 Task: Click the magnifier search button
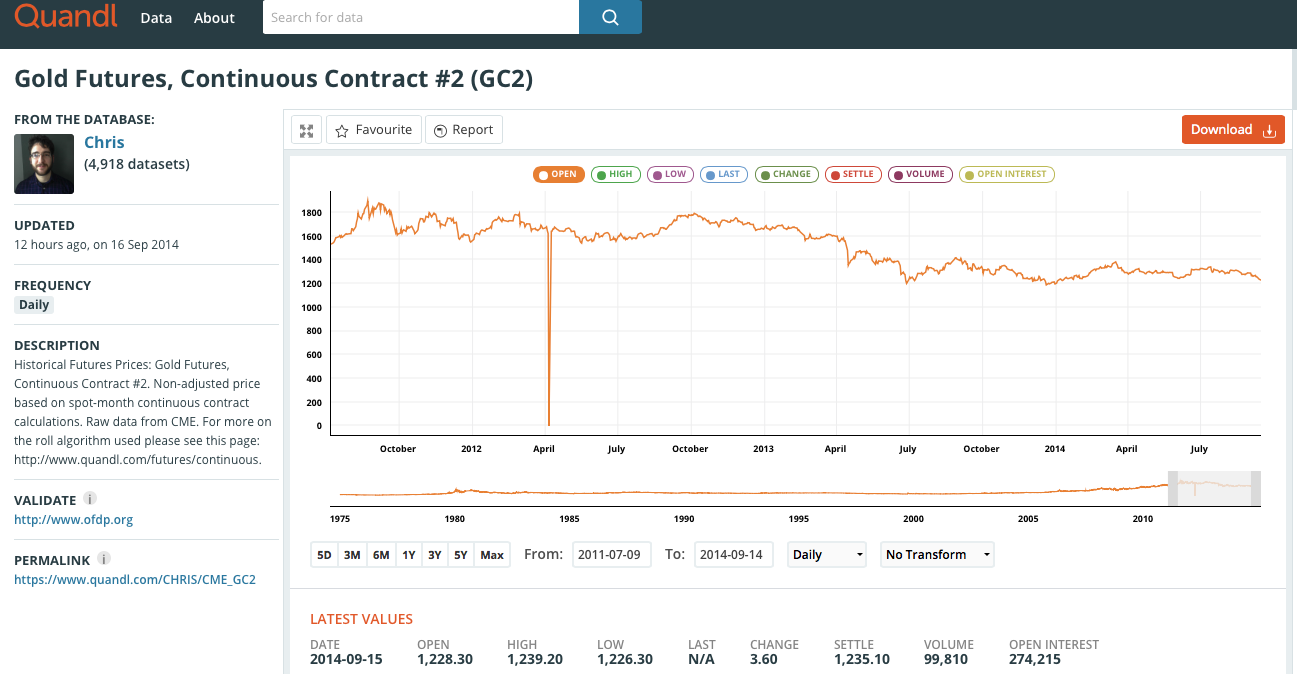(x=610, y=17)
